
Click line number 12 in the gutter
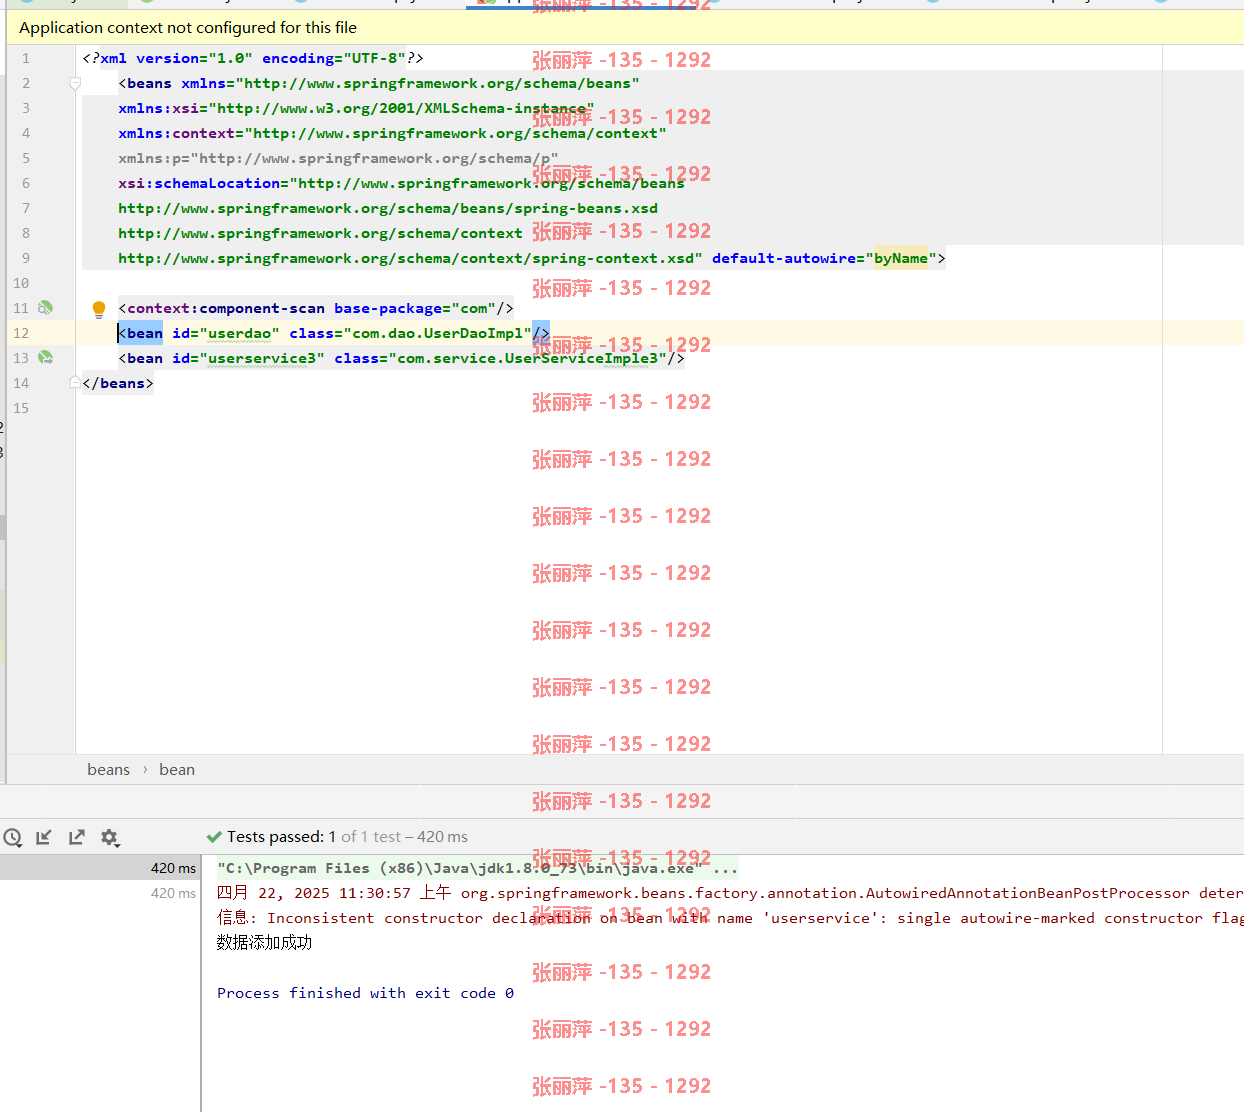(x=21, y=334)
